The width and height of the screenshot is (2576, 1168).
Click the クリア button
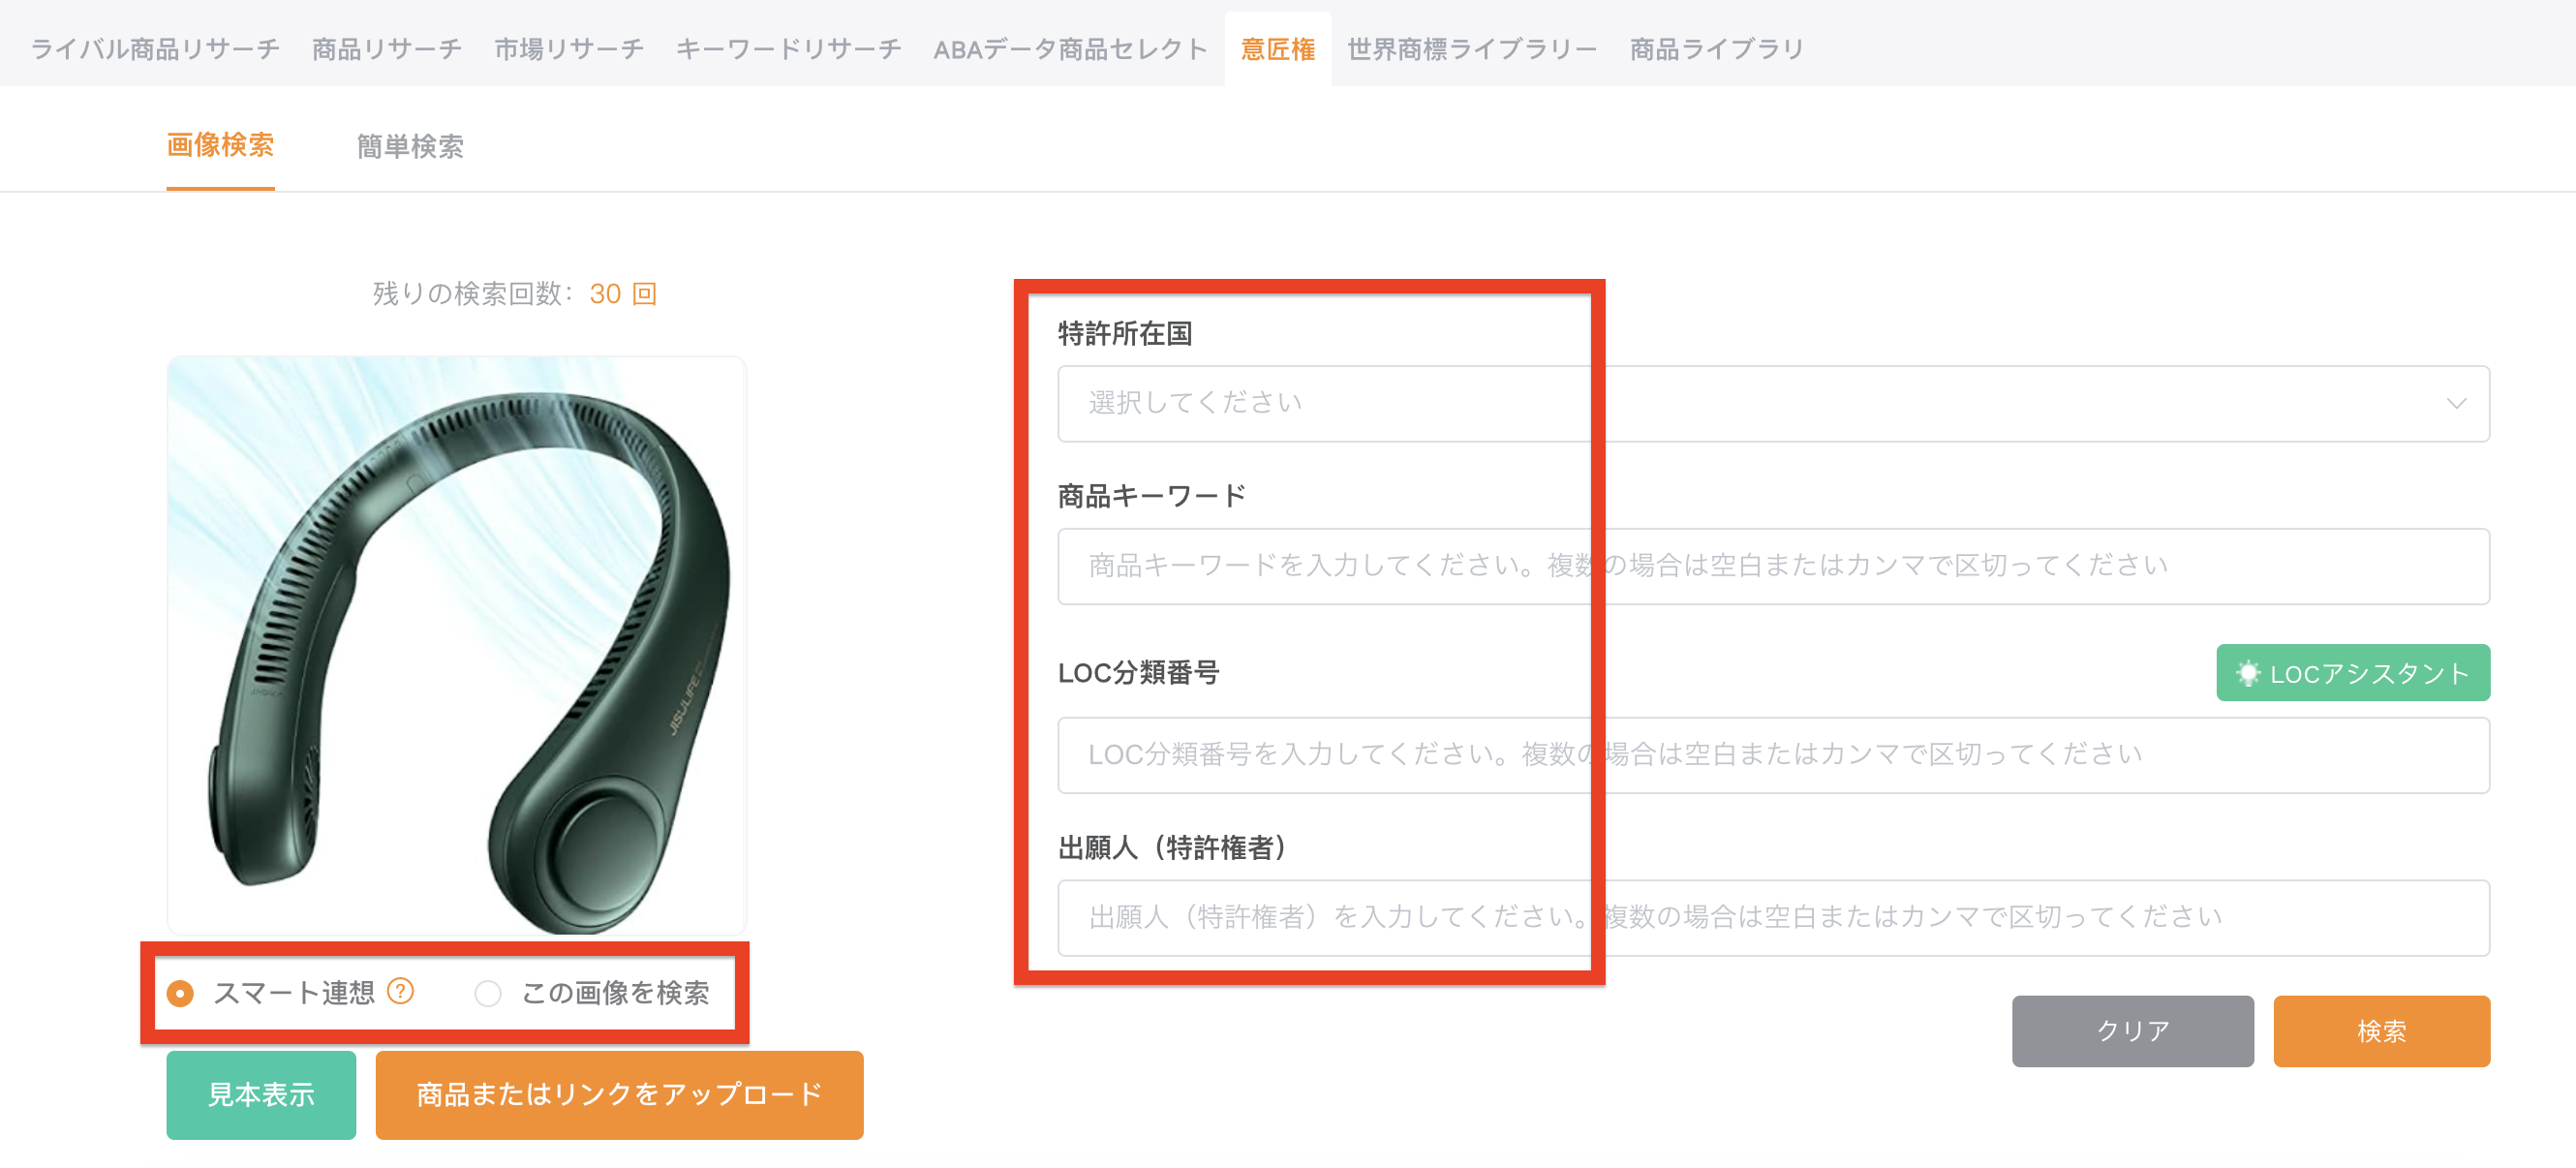pyautogui.click(x=2133, y=1031)
